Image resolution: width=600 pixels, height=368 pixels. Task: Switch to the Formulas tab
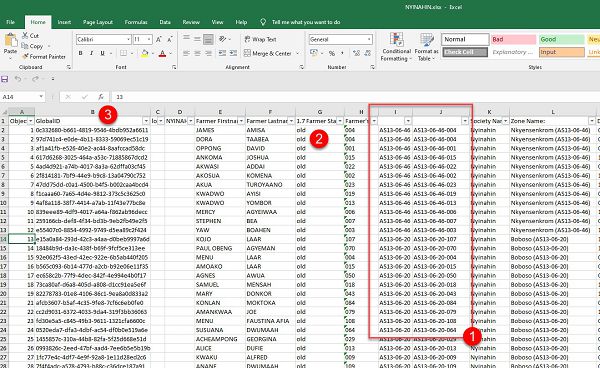click(x=136, y=22)
